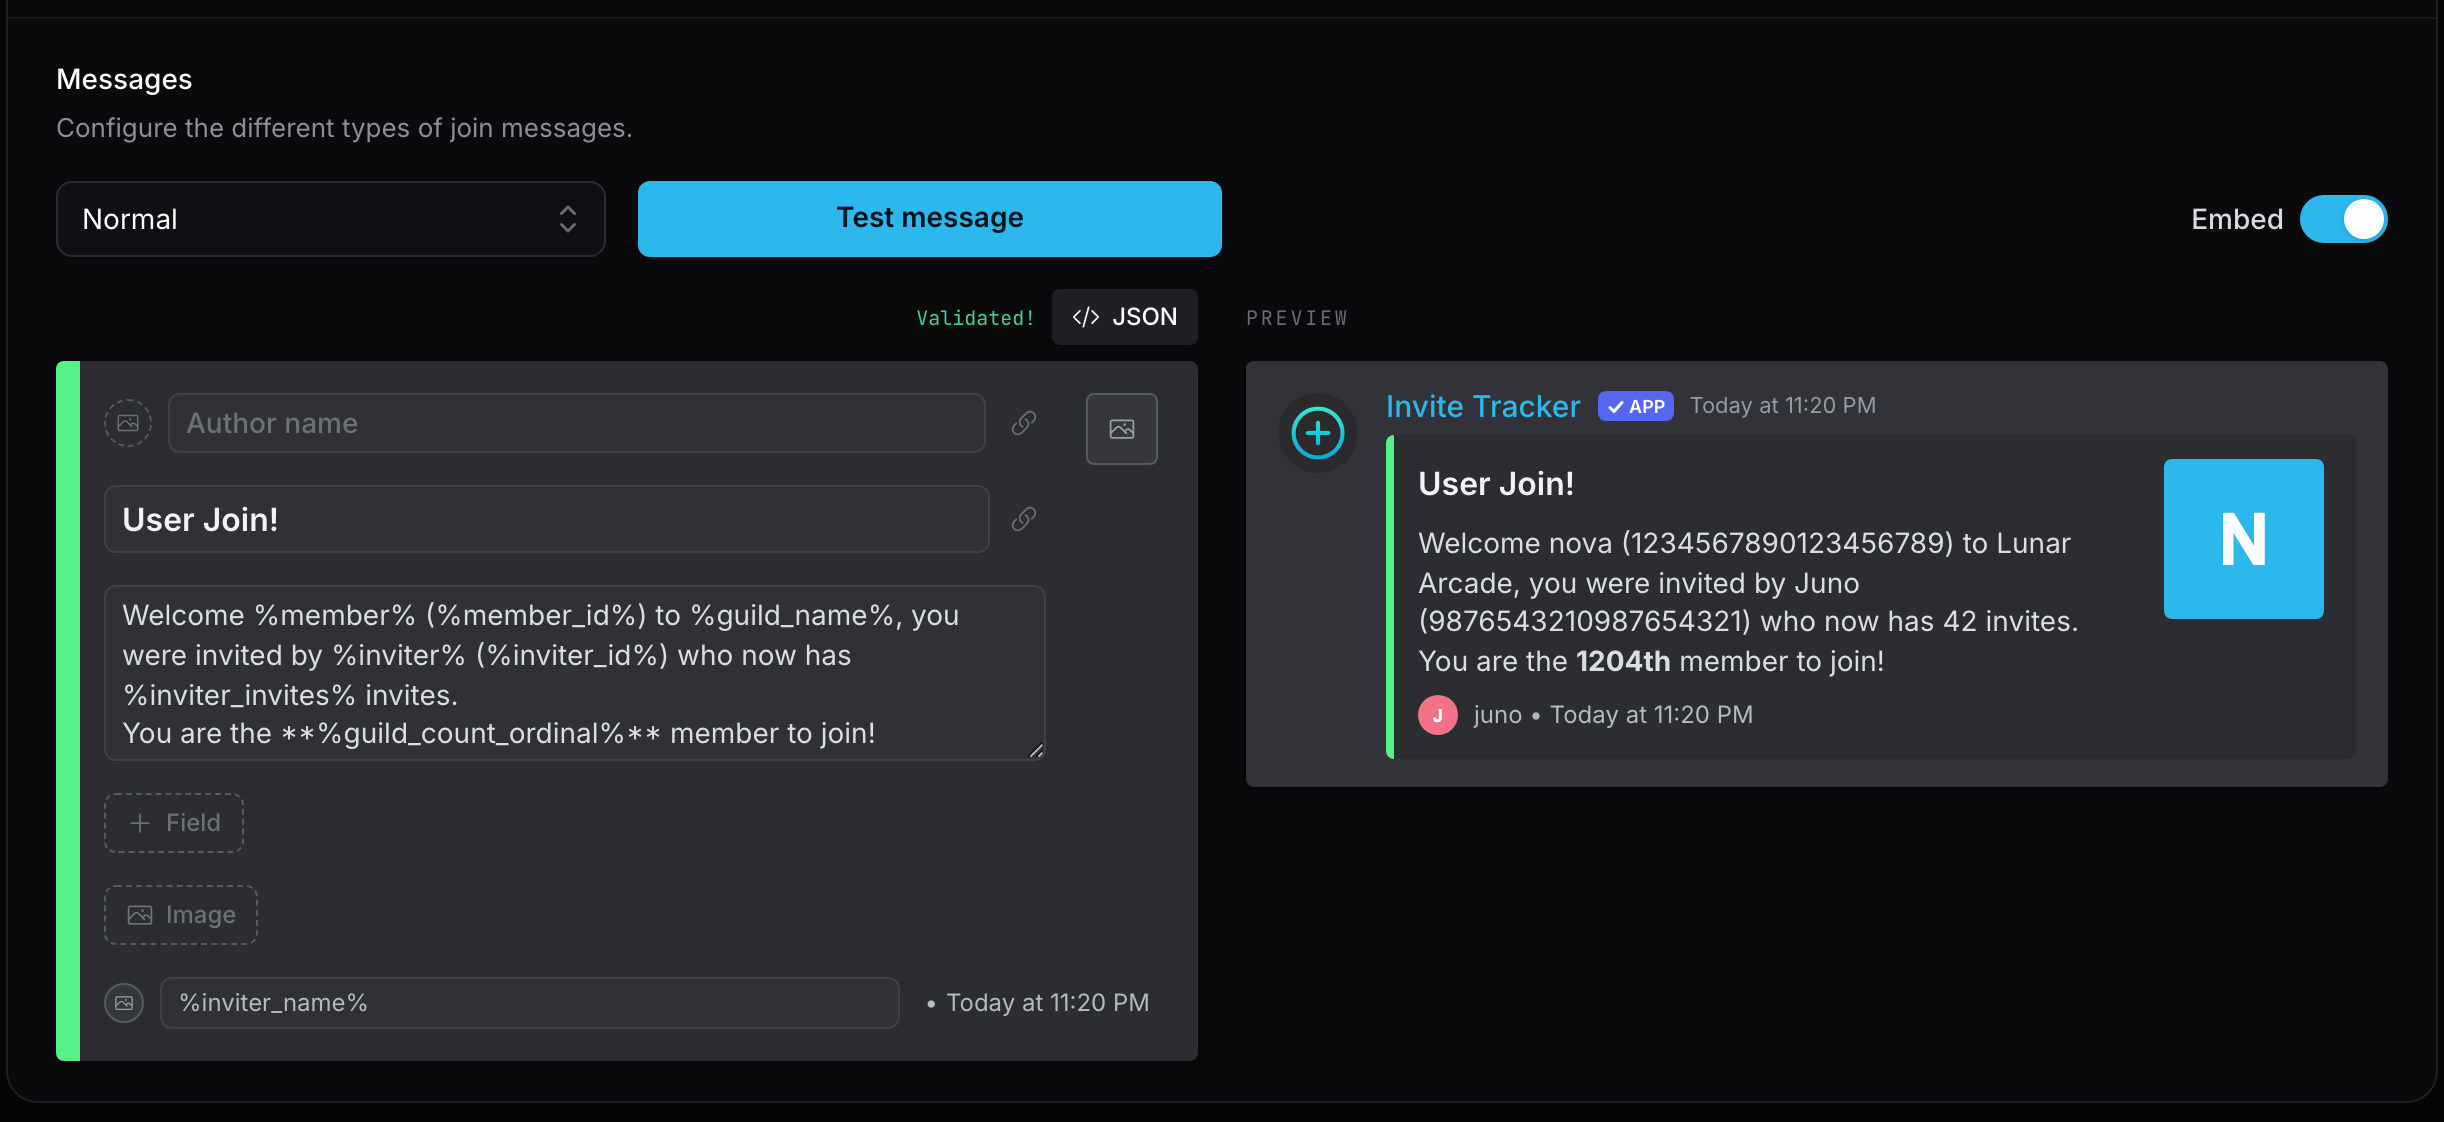The width and height of the screenshot is (2444, 1122).
Task: Click the author icon image placeholder
Action: [x=128, y=423]
